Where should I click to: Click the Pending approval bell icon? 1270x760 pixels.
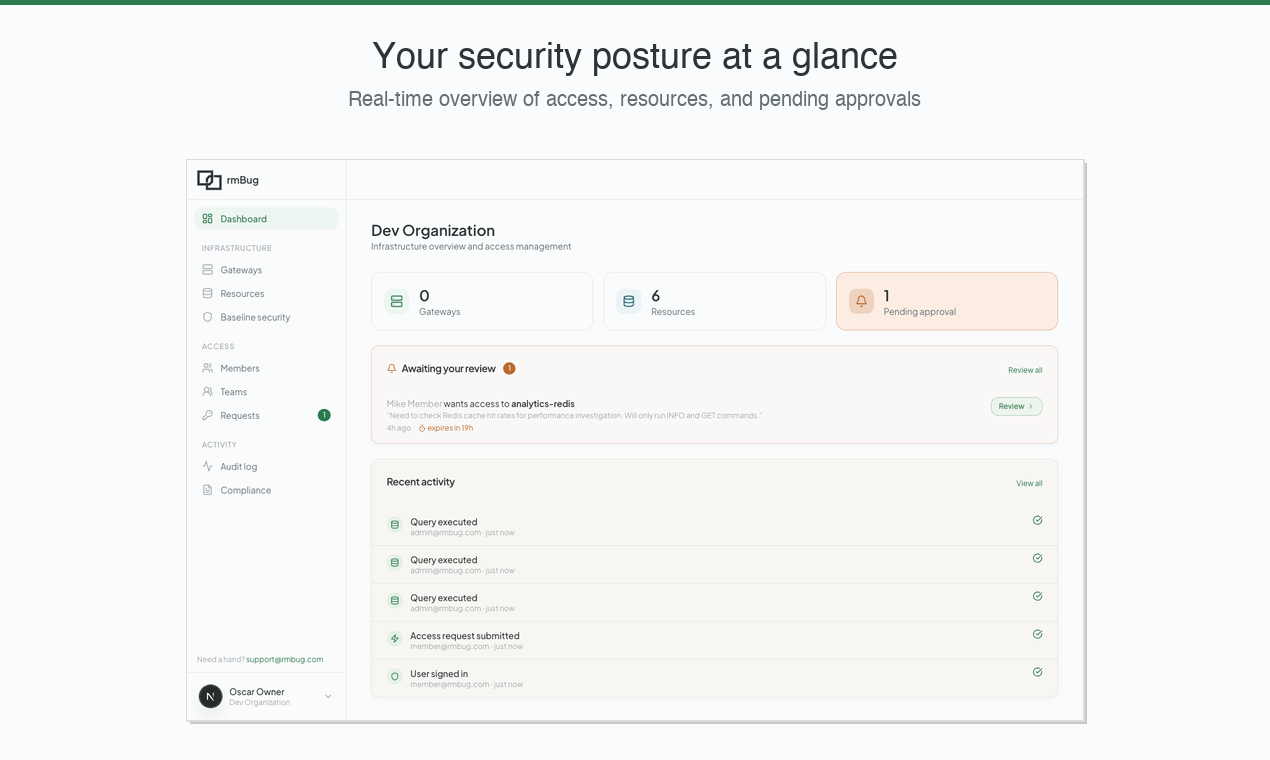(861, 301)
